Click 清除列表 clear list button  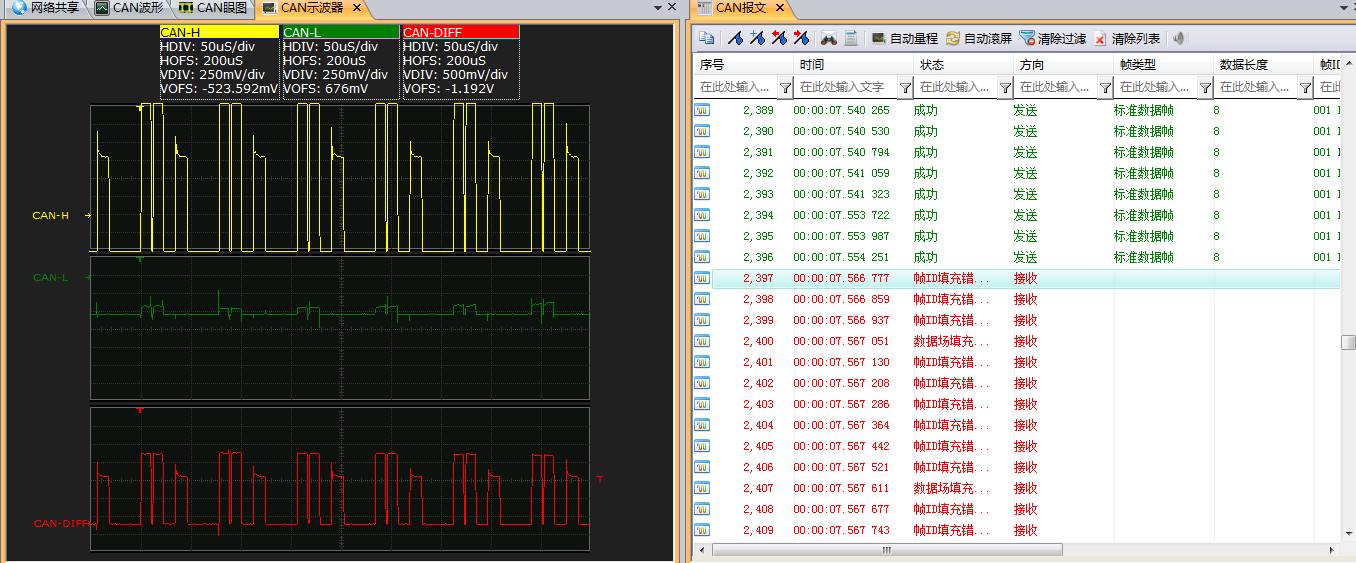pos(1127,39)
